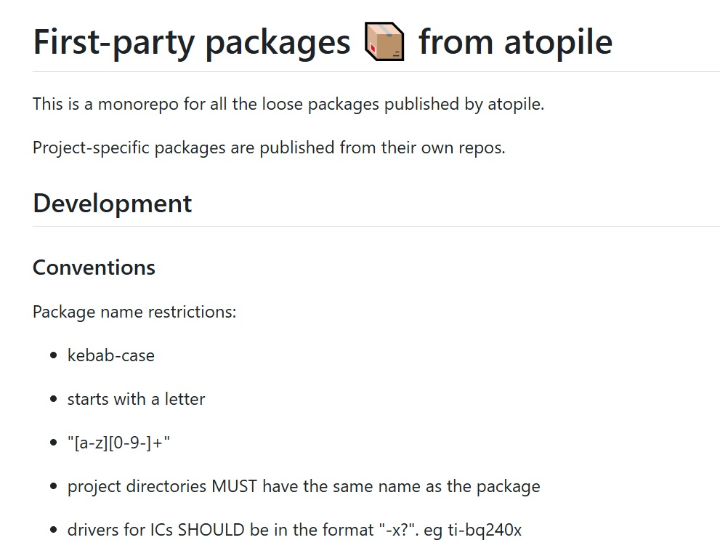
Task: Click the 'Package name restrictions:' text
Action: click(x=134, y=311)
